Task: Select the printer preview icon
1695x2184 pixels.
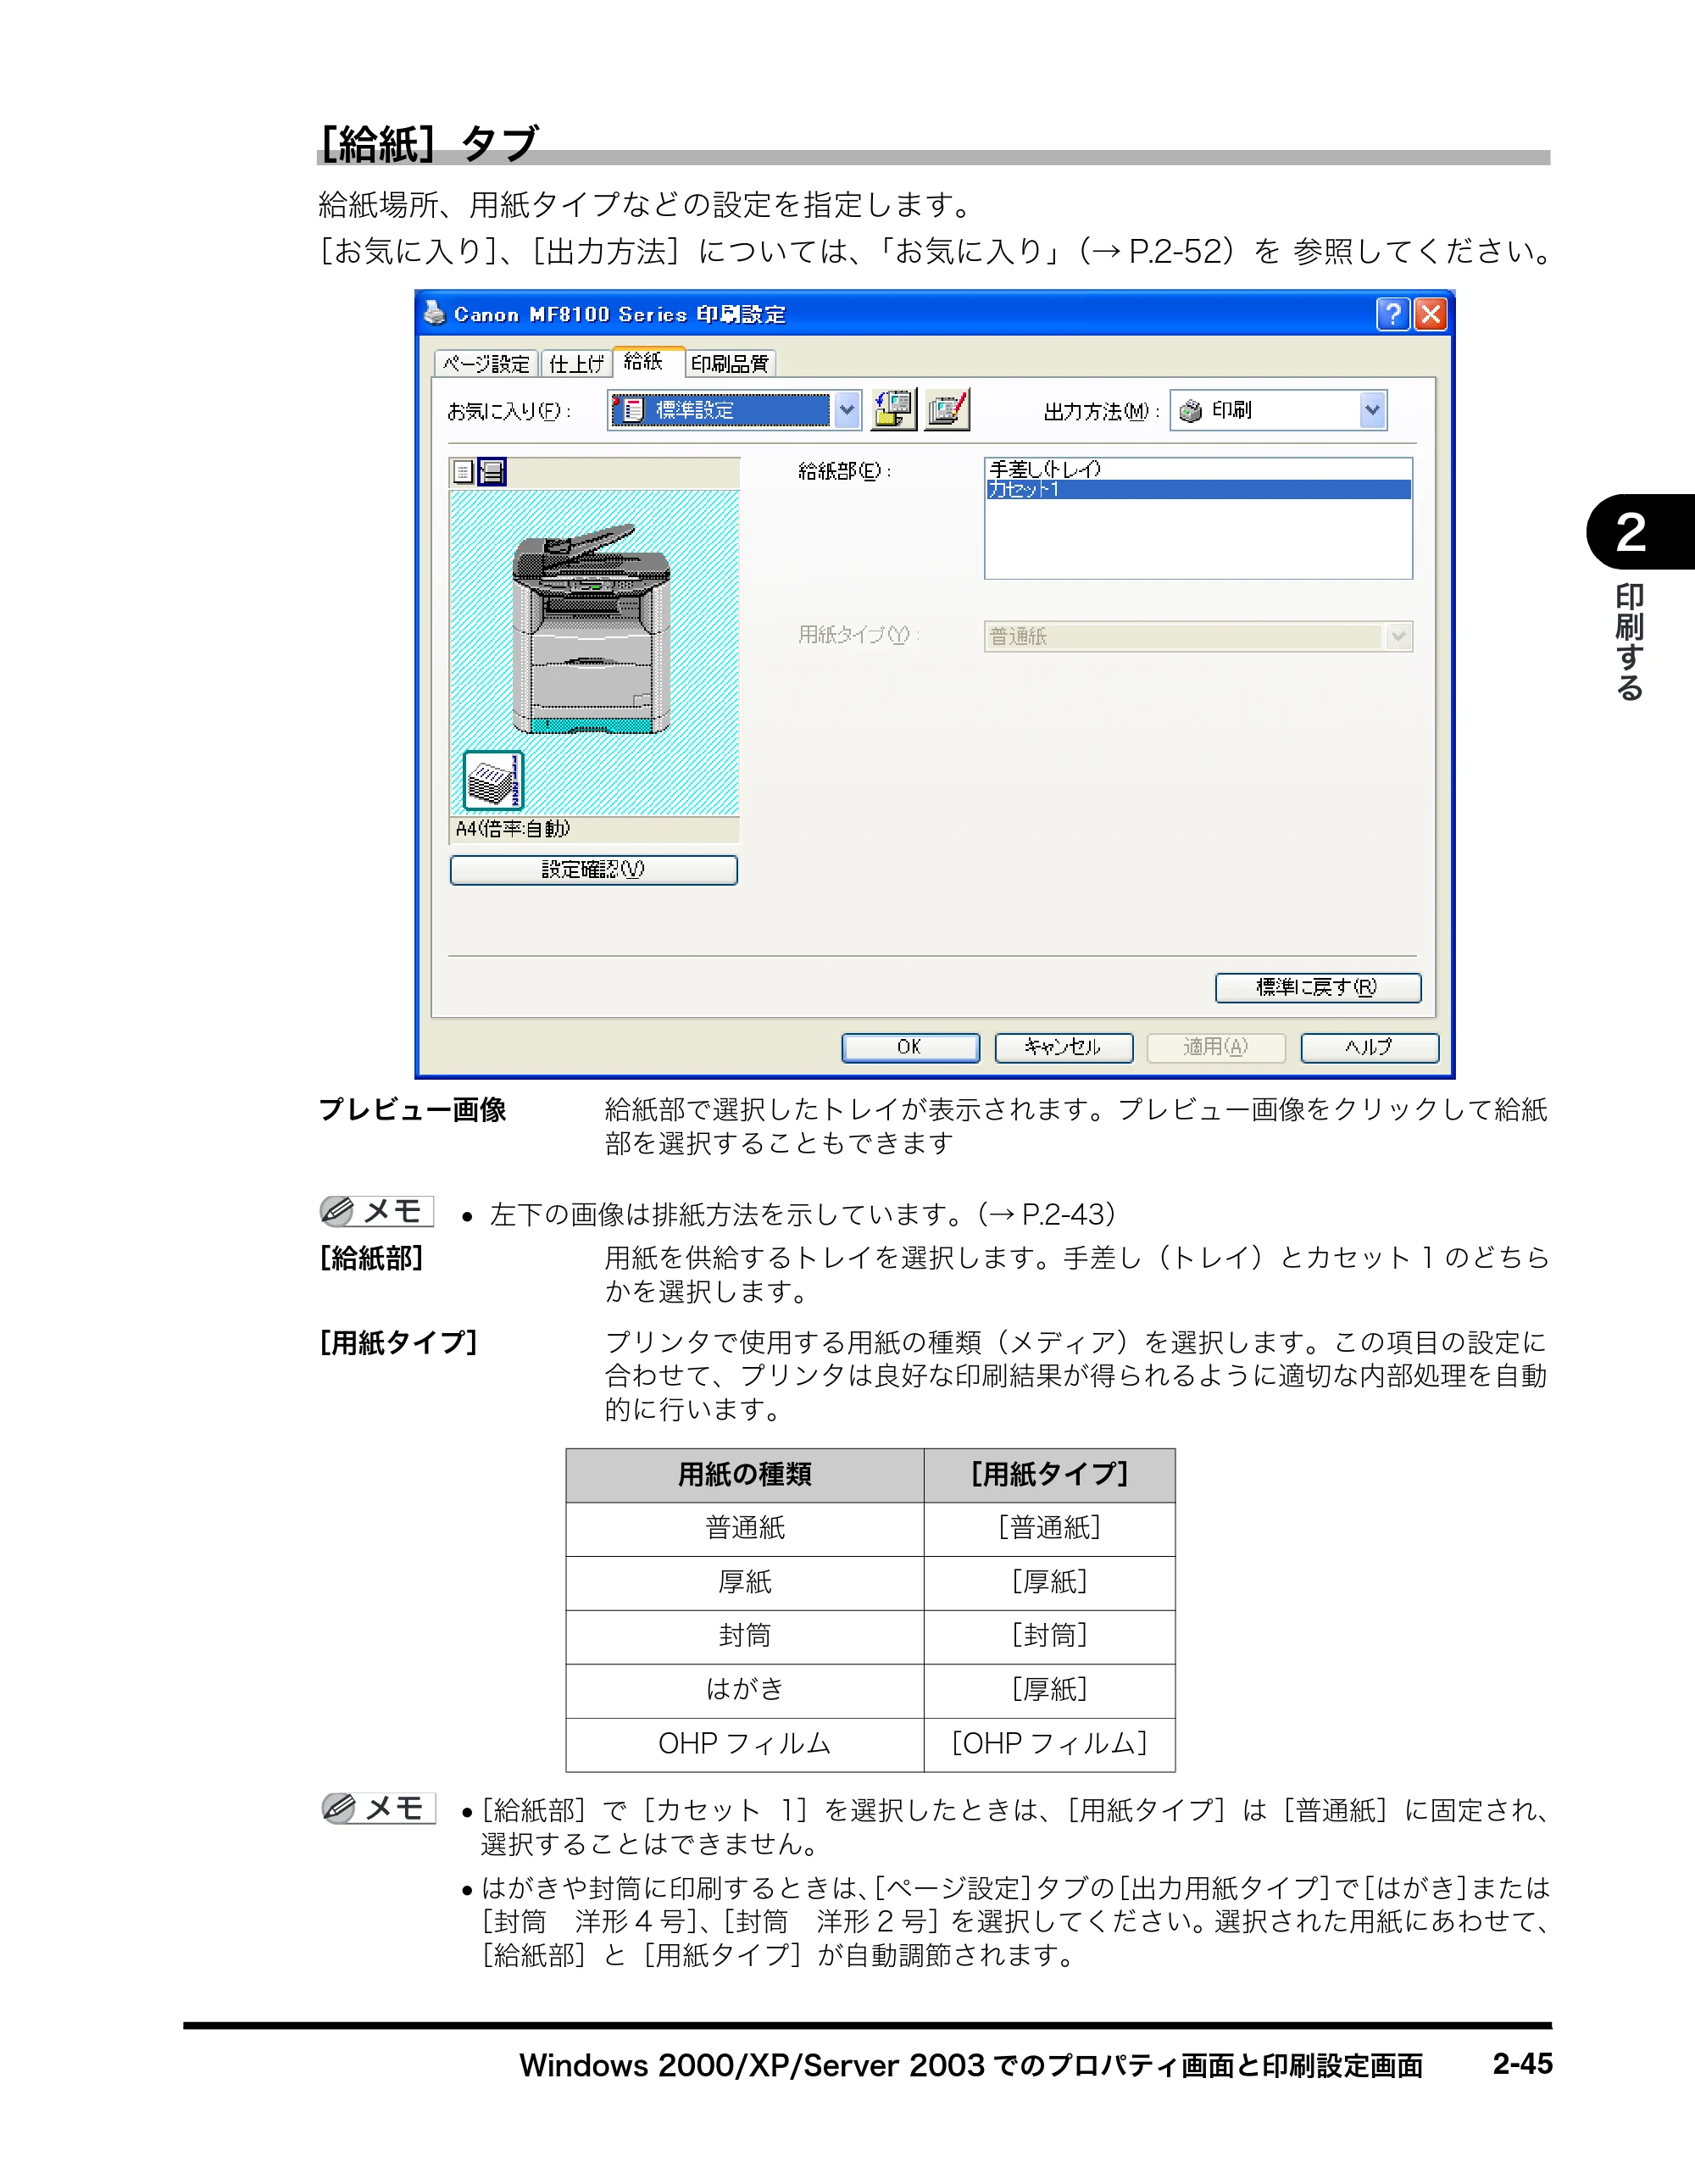Action: 492,472
